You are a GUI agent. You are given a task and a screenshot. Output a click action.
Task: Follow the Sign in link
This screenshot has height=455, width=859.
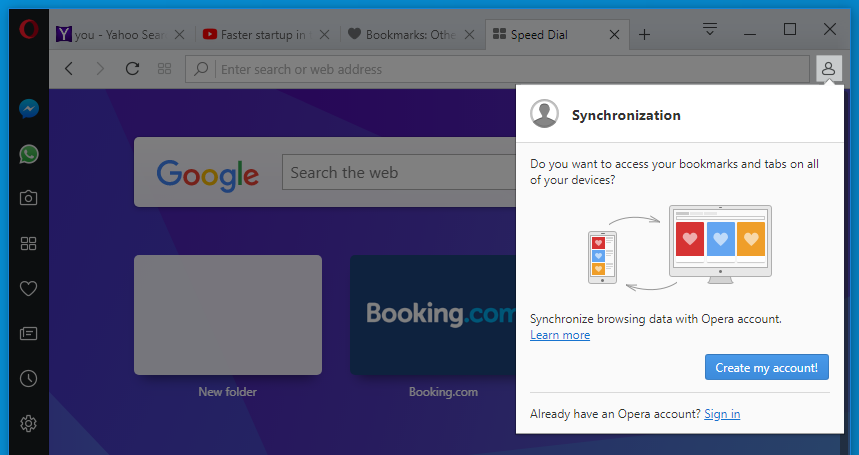point(722,414)
